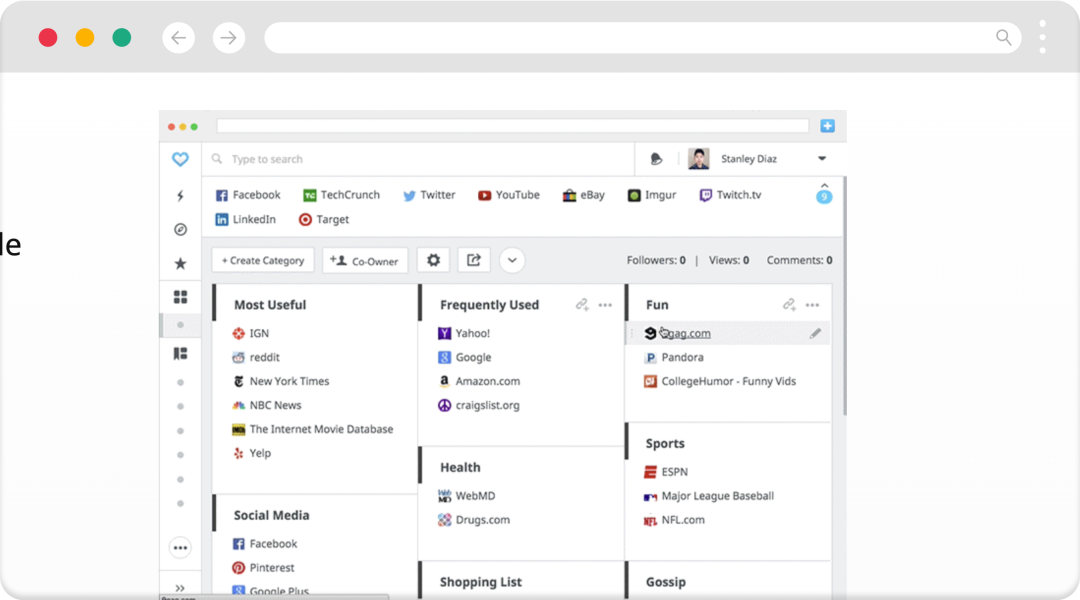Collapse the quick links bar chevron
The width and height of the screenshot is (1080, 600).
click(824, 186)
